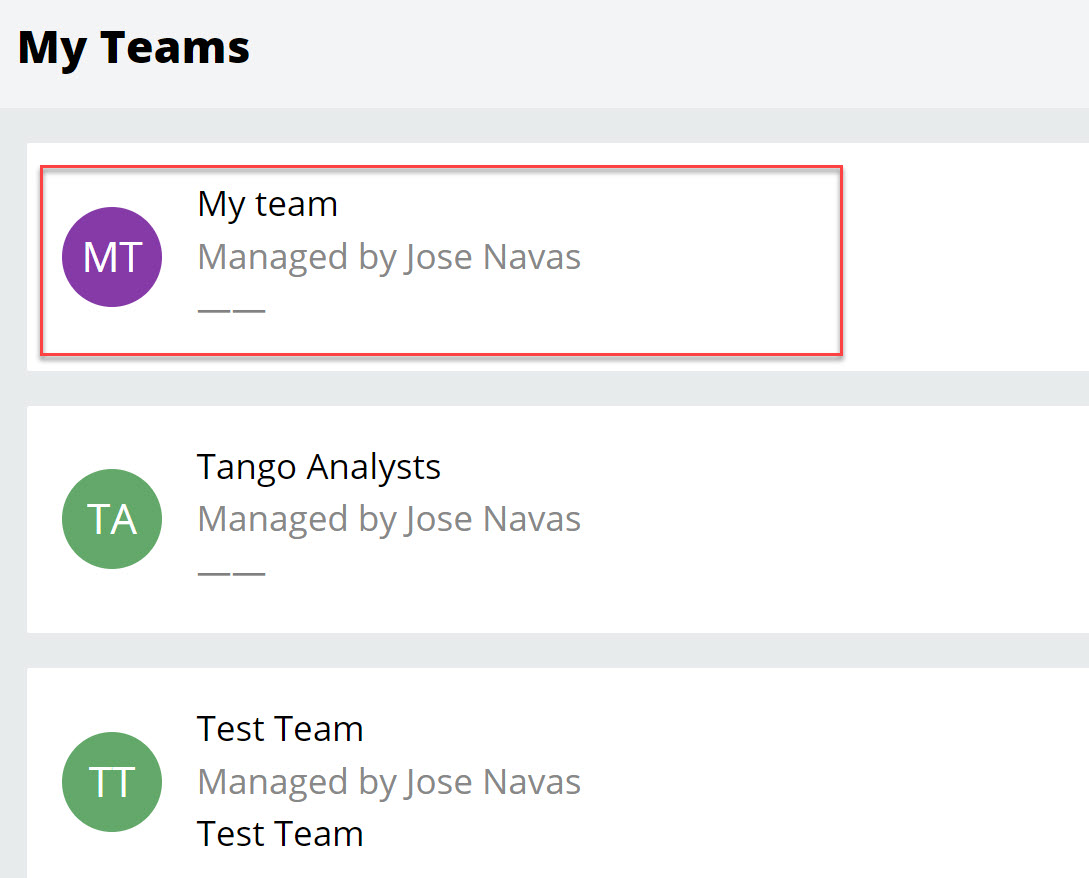This screenshot has width=1089, height=878.
Task: Open the Tango Analysts team name
Action: tap(319, 467)
